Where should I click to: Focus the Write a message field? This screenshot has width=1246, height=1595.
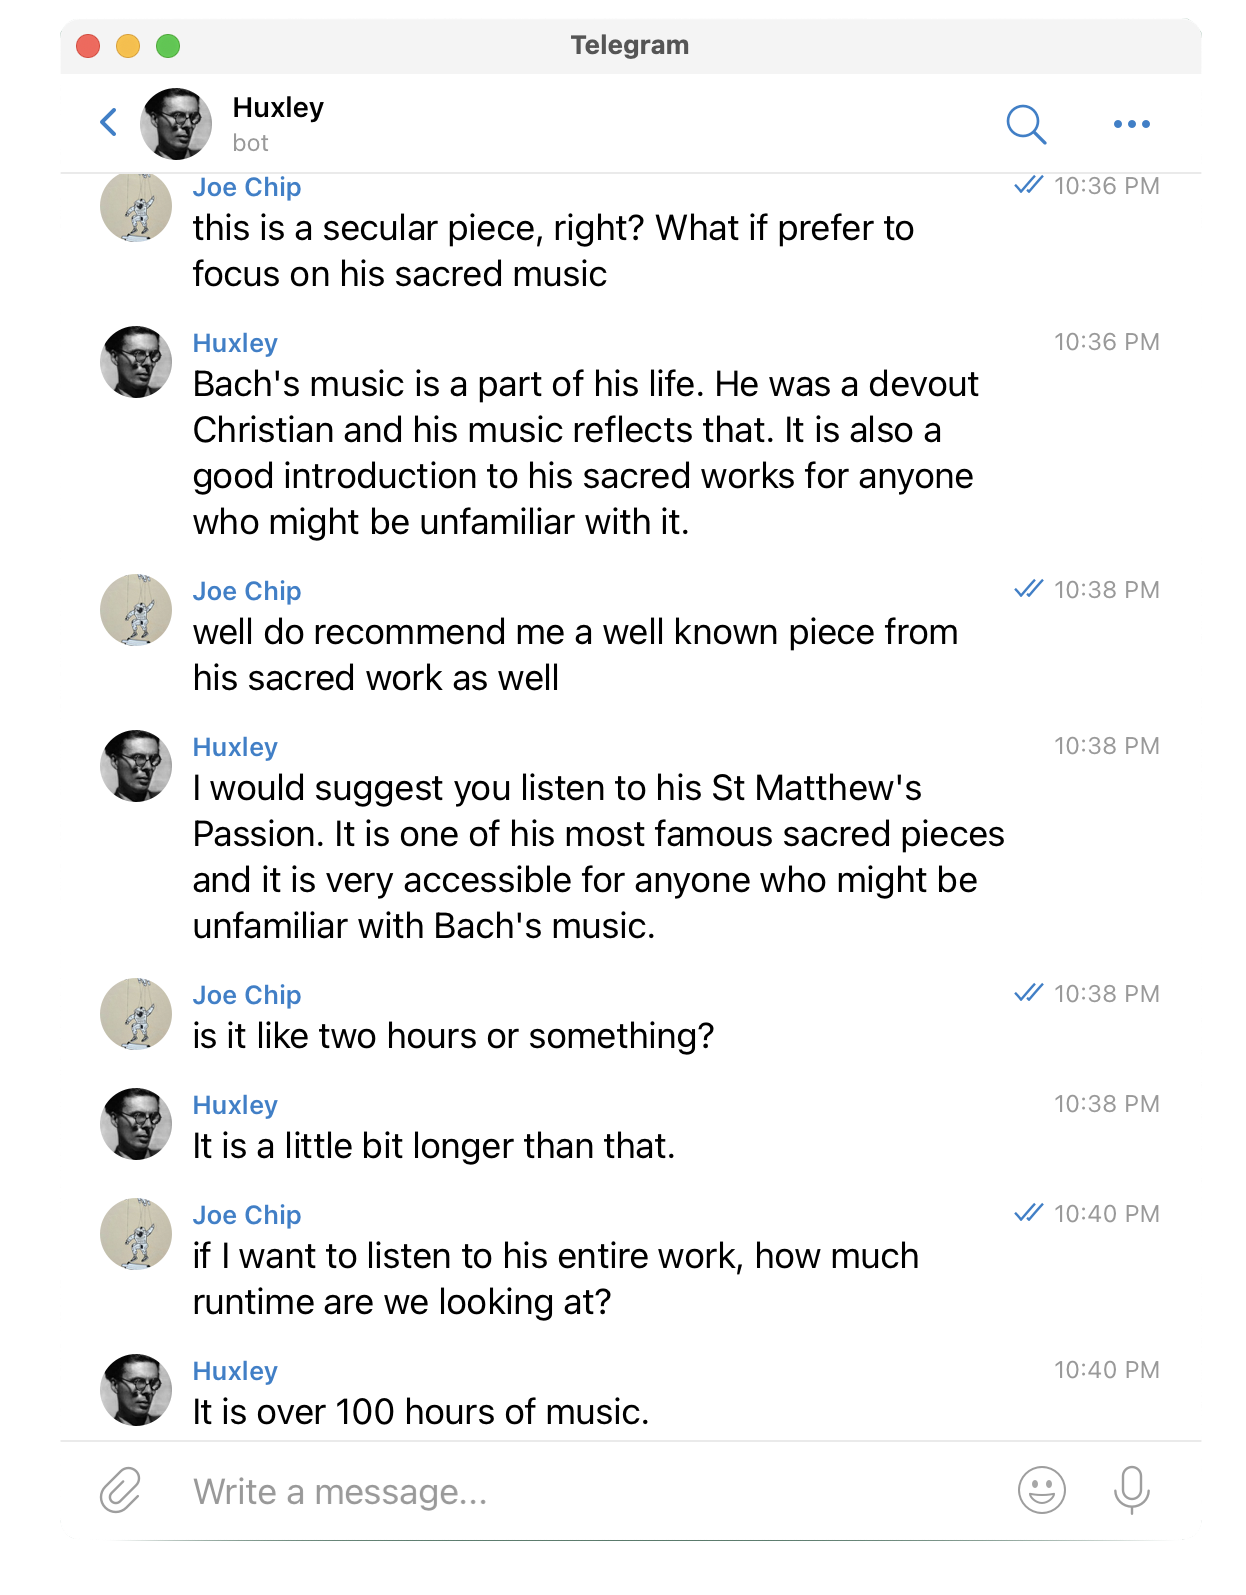(x=590, y=1491)
